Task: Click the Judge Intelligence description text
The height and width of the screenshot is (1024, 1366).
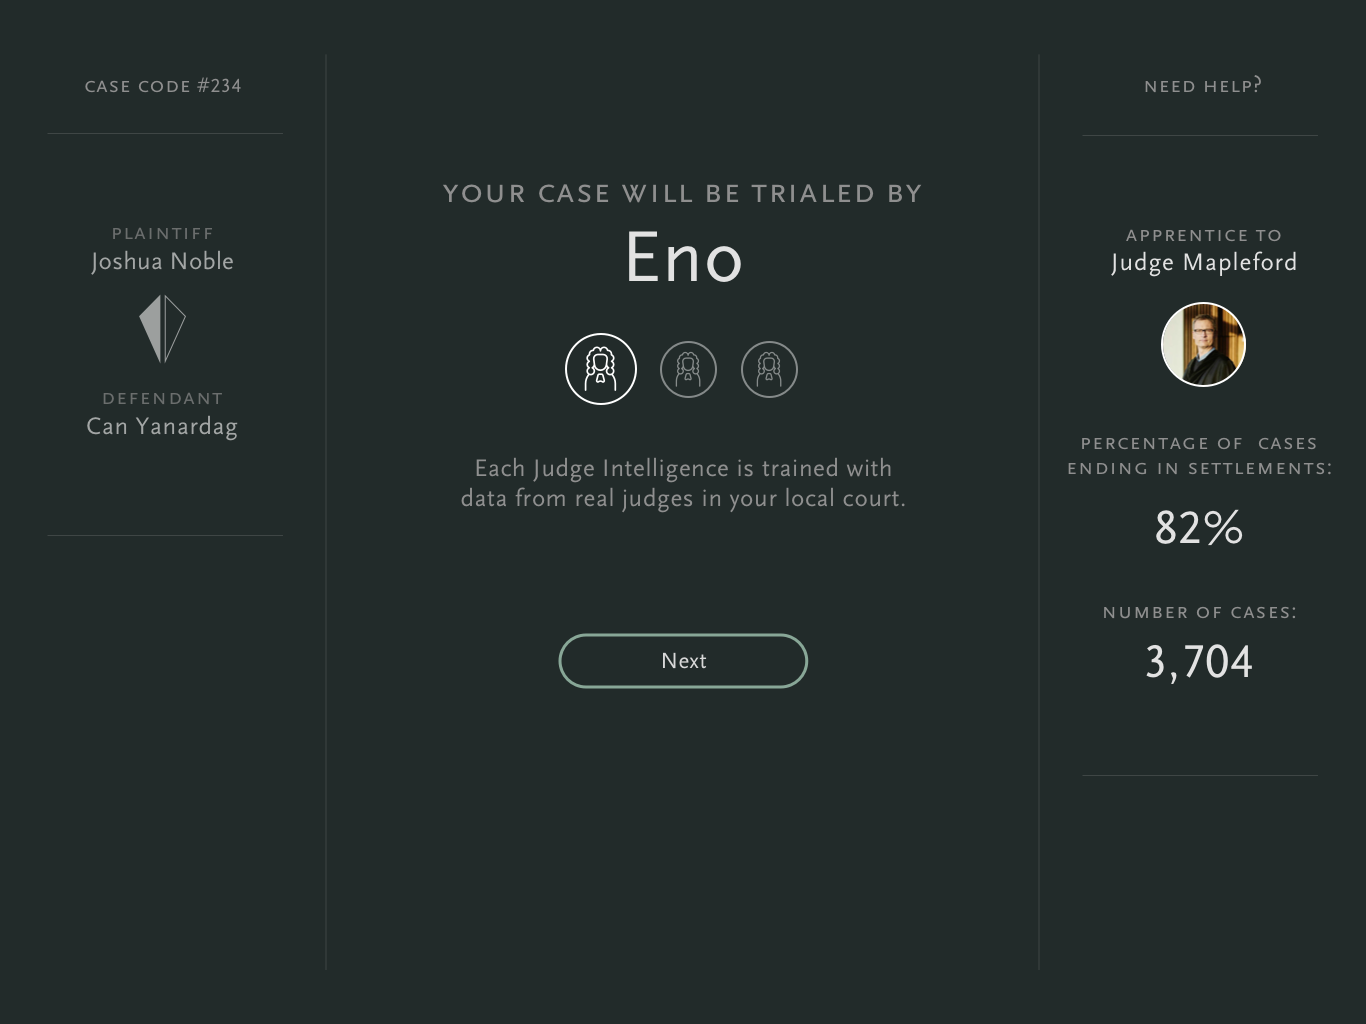Action: coord(683,483)
